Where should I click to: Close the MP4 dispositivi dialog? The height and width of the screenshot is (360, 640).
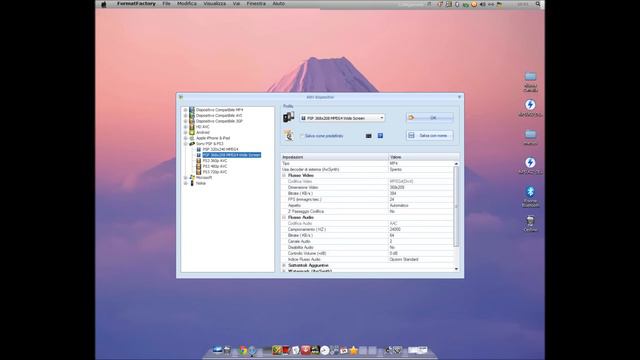click(x=459, y=97)
